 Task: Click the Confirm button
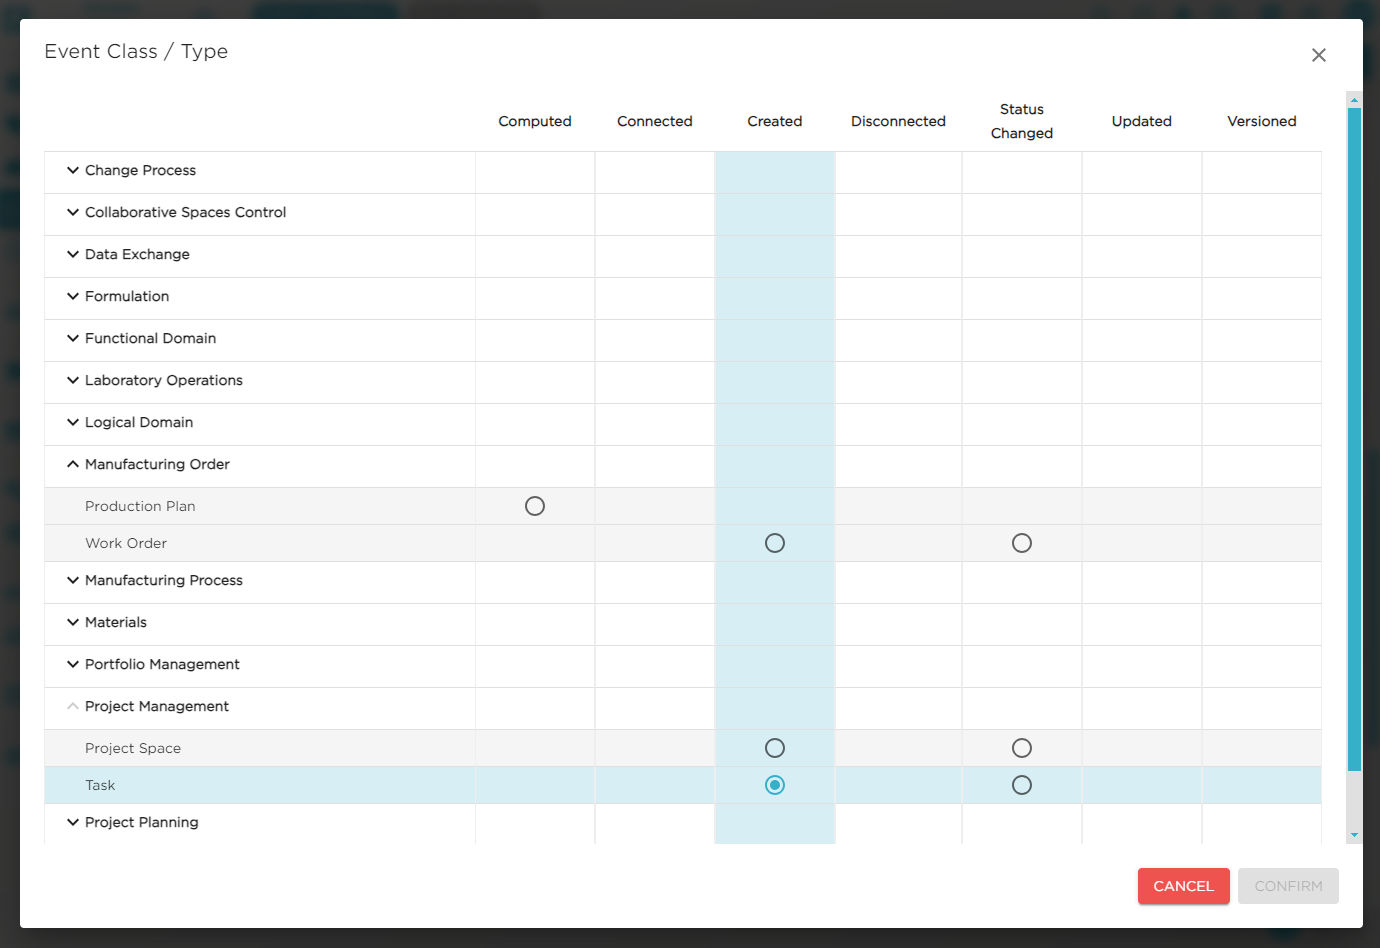coord(1288,886)
